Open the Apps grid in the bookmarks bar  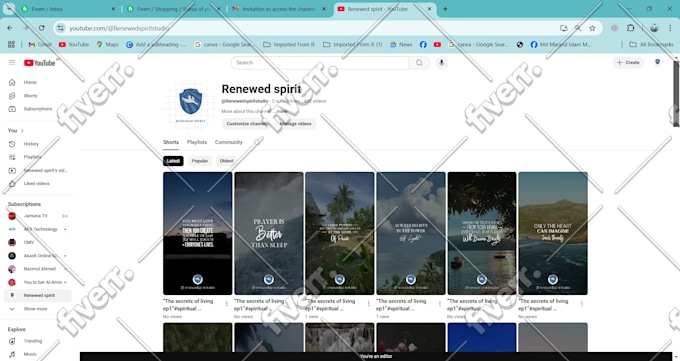tap(11, 44)
